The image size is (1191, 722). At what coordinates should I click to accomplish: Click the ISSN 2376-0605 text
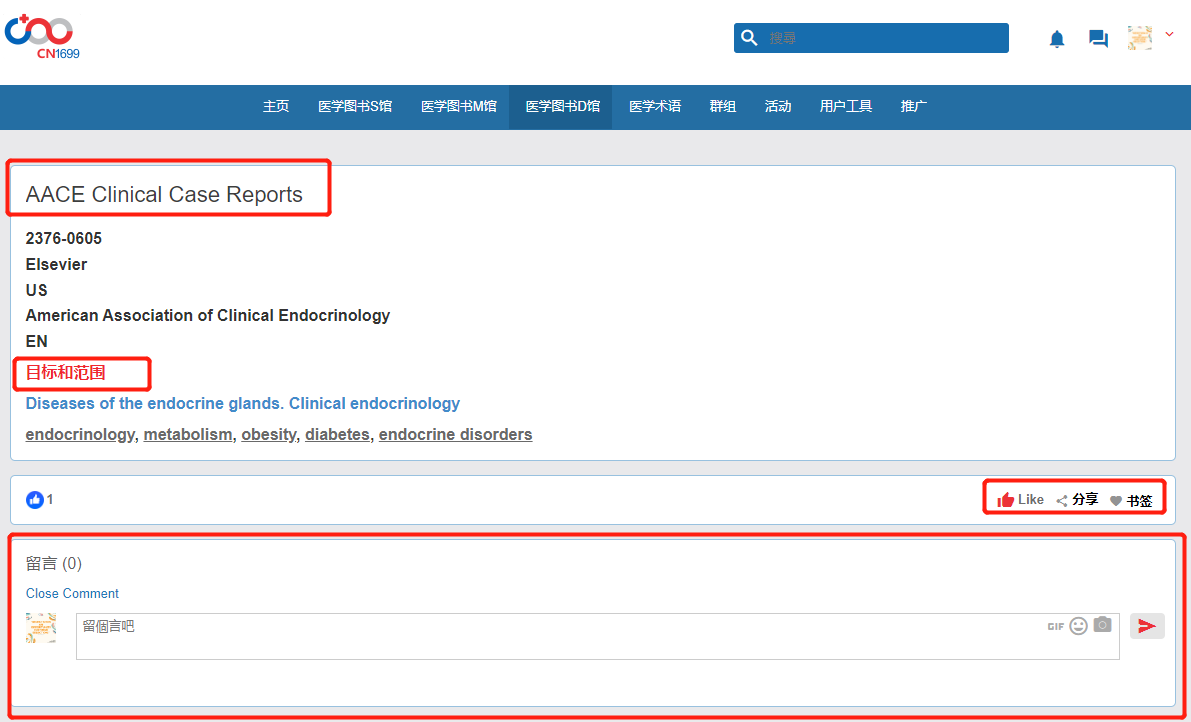[64, 238]
